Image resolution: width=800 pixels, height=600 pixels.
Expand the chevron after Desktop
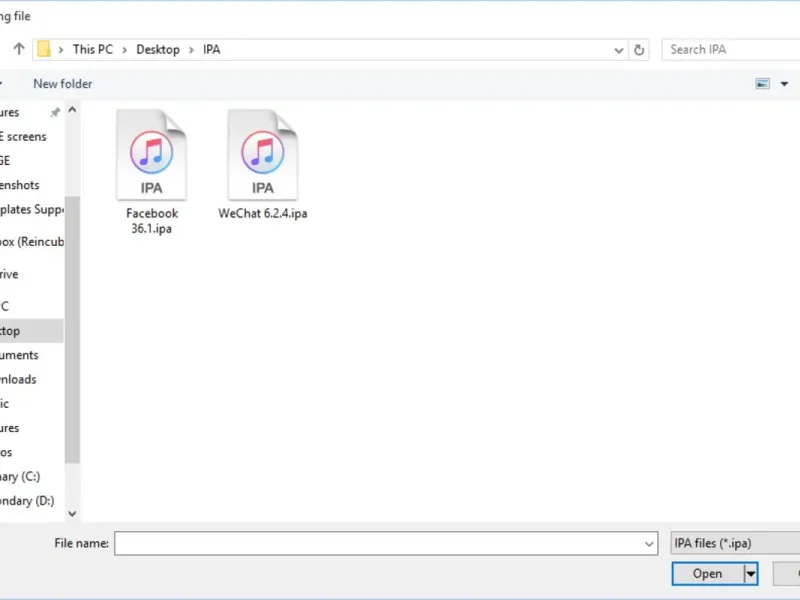(x=191, y=50)
